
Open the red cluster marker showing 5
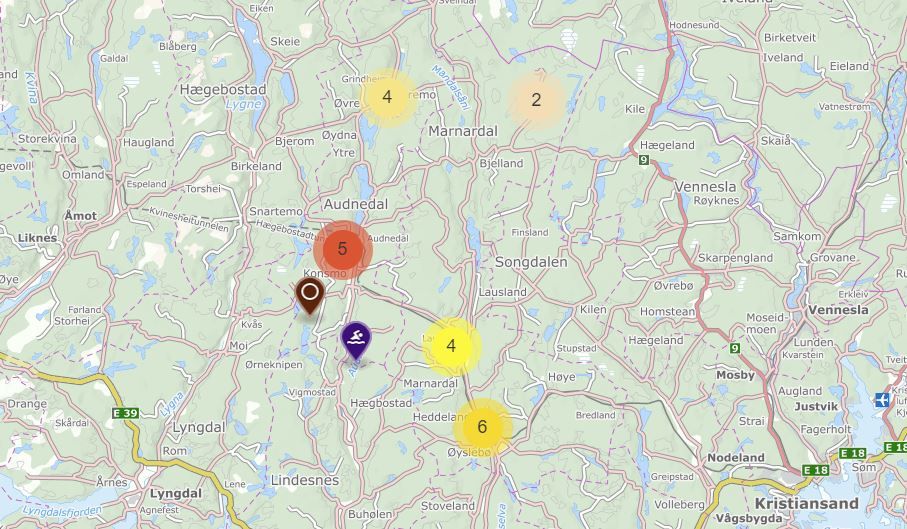pyautogui.click(x=342, y=249)
